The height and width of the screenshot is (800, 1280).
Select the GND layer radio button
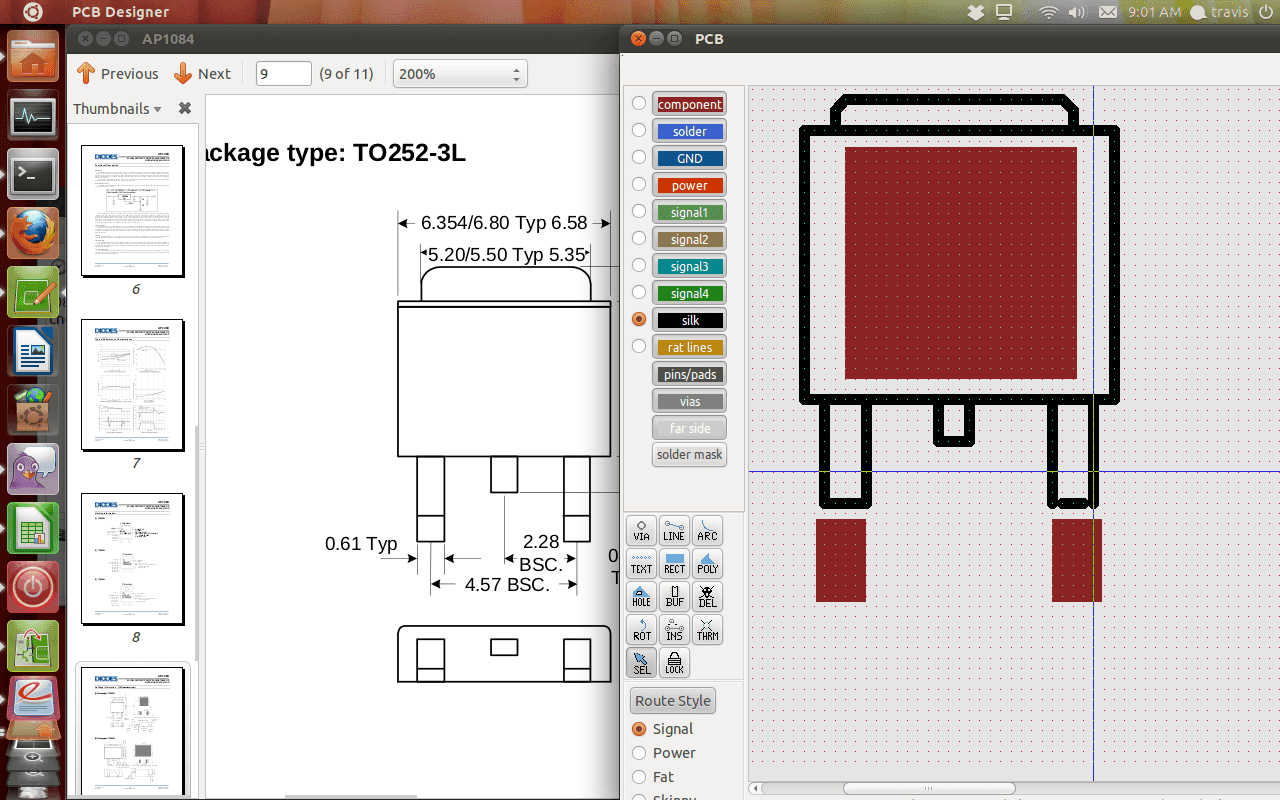639,157
